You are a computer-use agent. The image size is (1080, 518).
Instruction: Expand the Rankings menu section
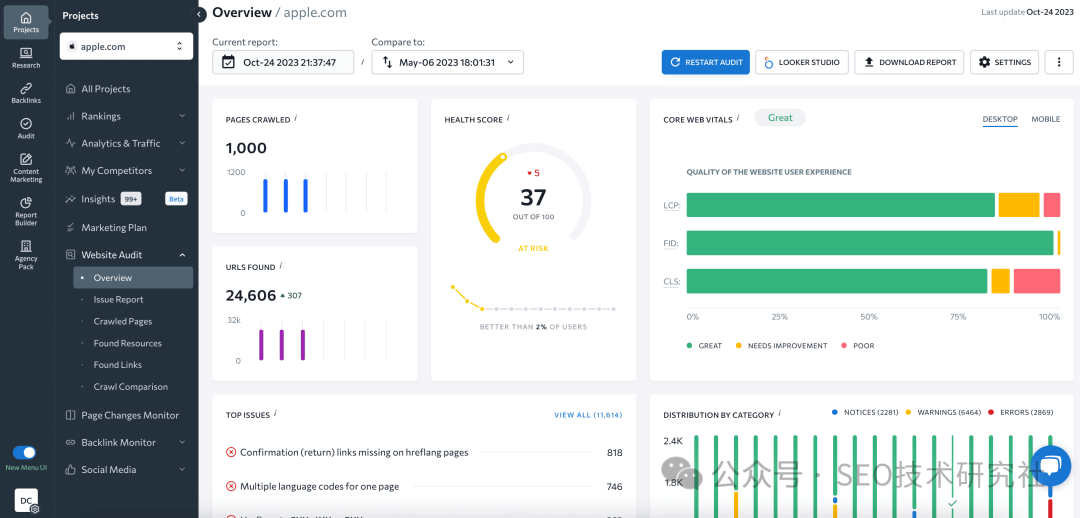click(125, 116)
